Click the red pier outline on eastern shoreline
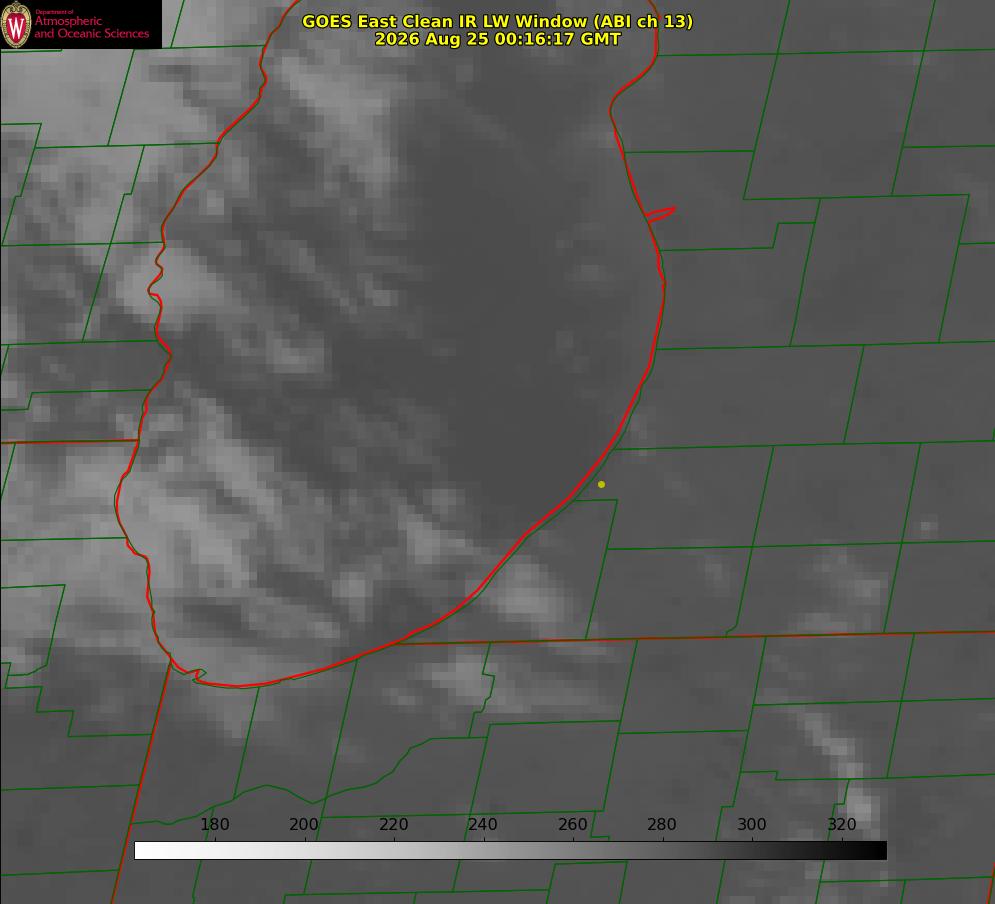Viewport: 995px width, 904px height. [661, 213]
